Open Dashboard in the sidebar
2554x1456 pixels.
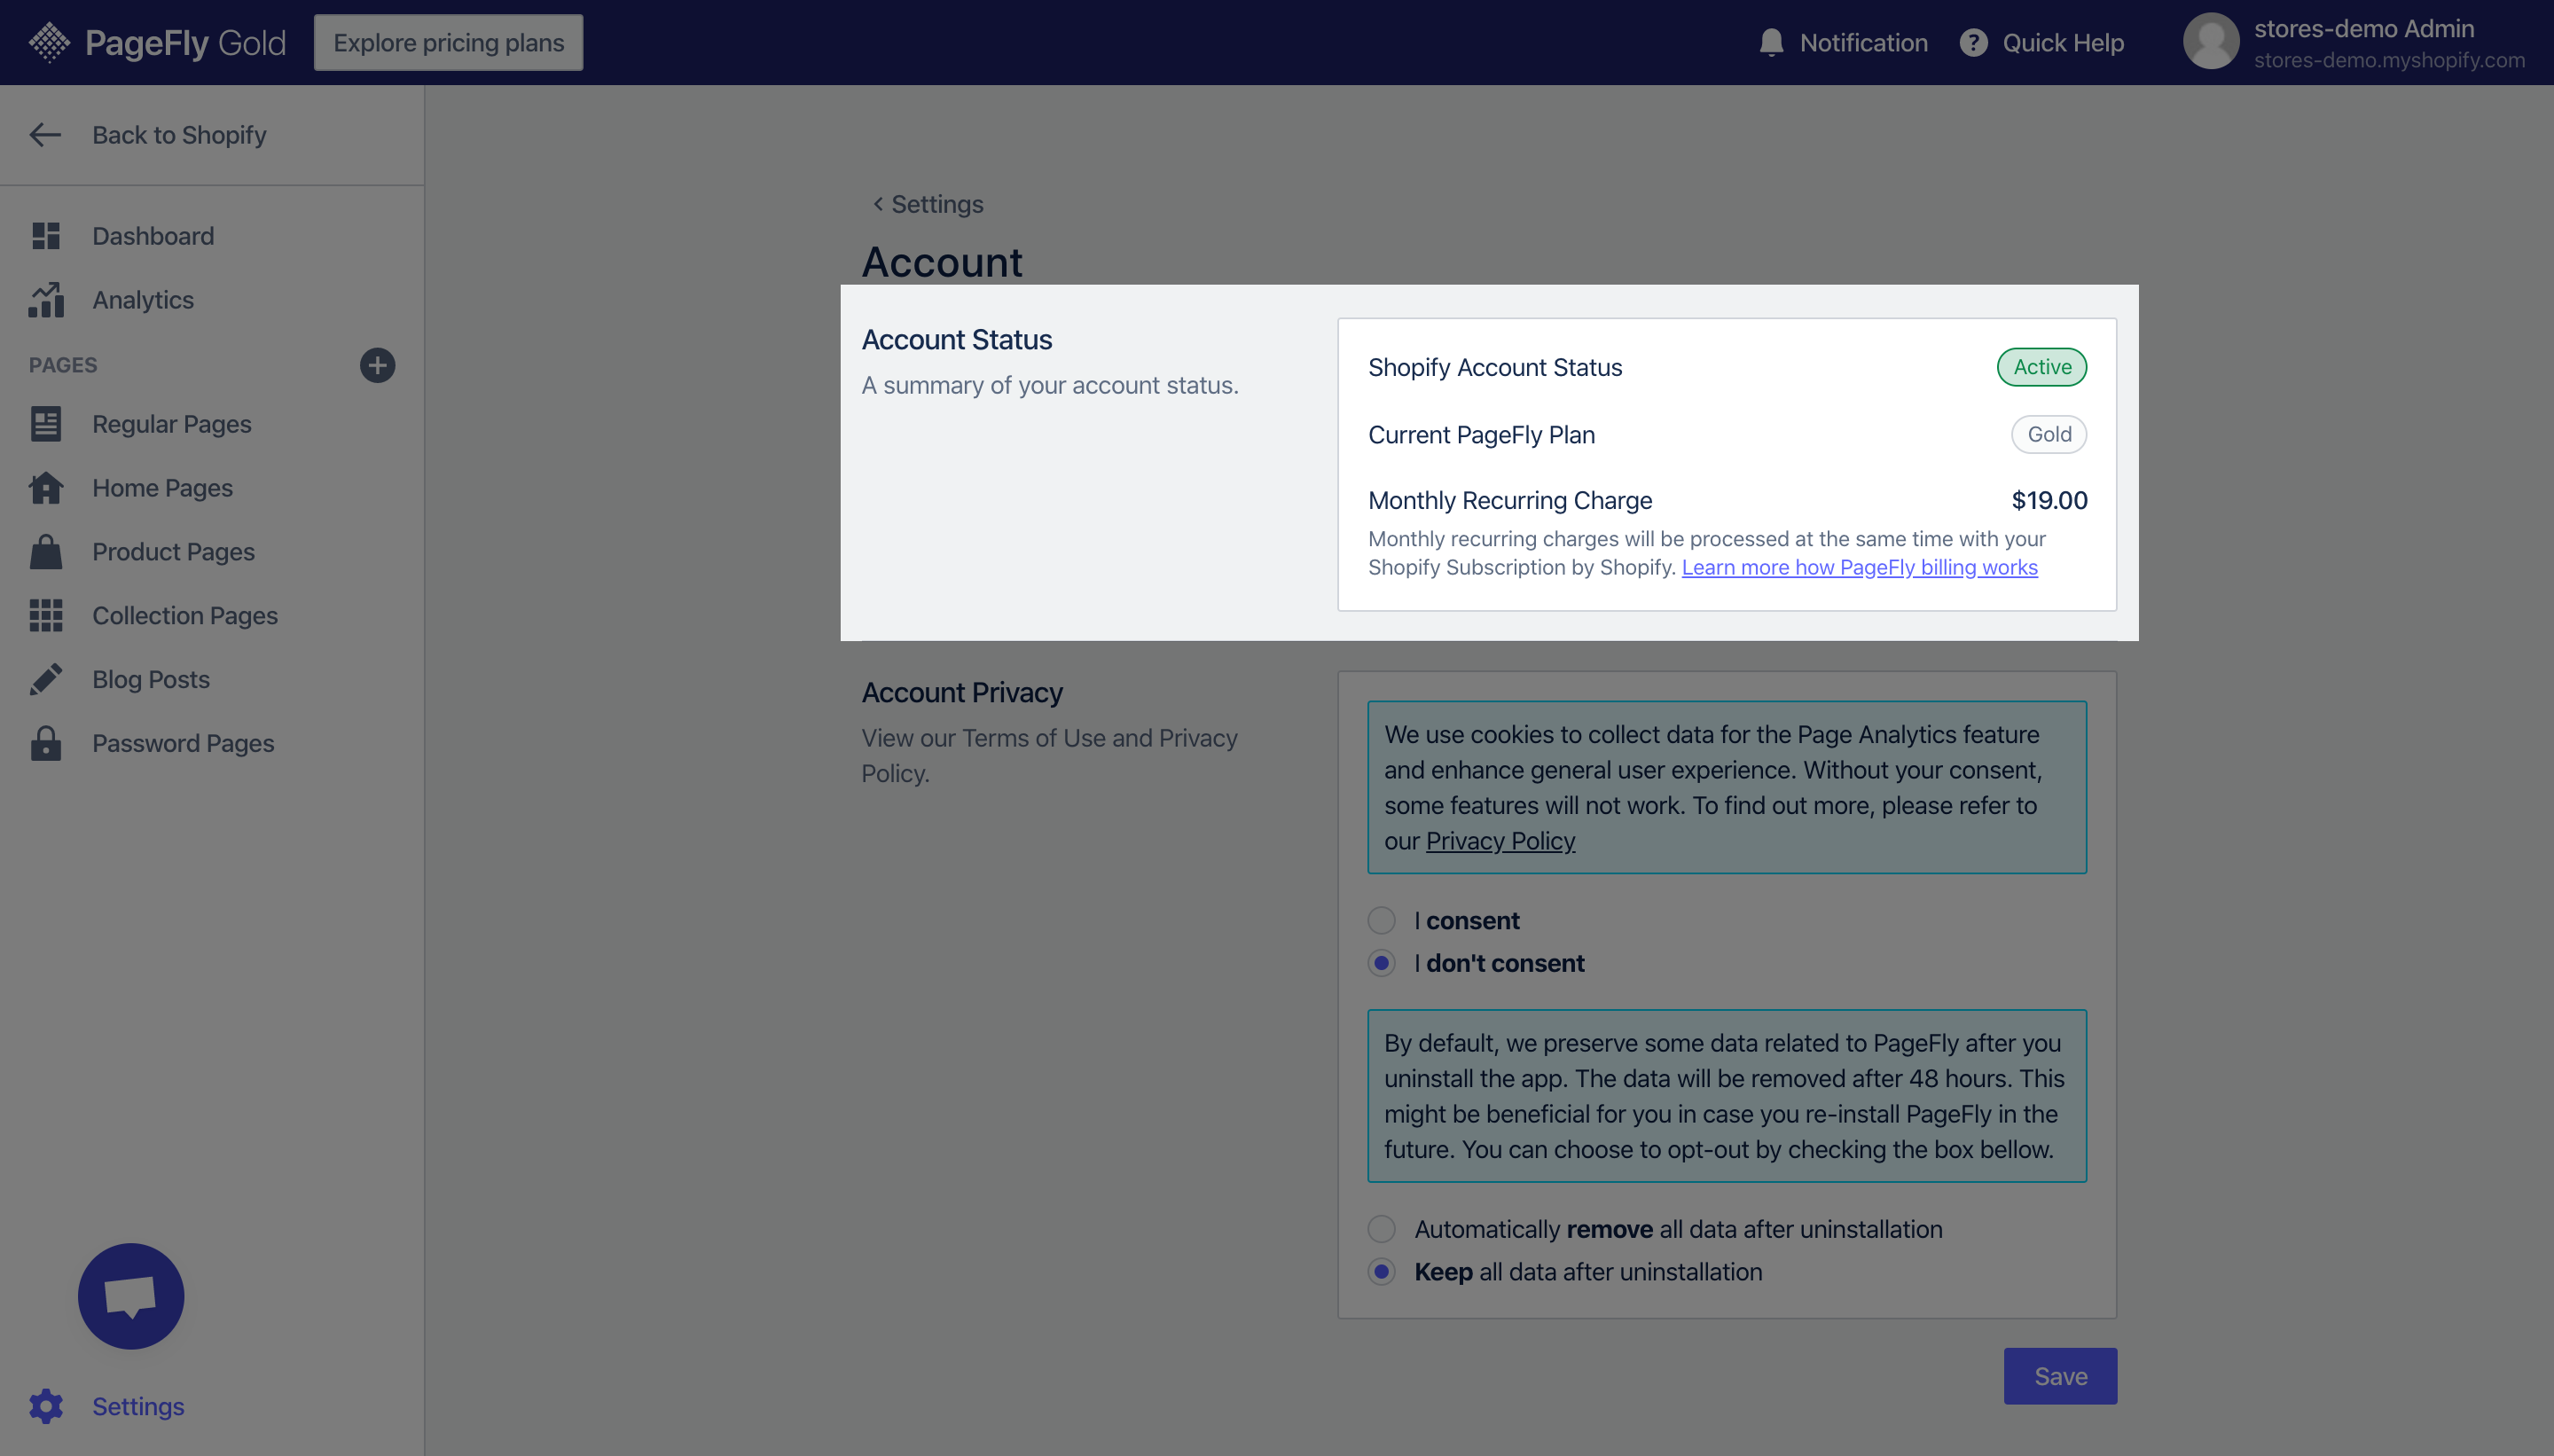click(153, 236)
